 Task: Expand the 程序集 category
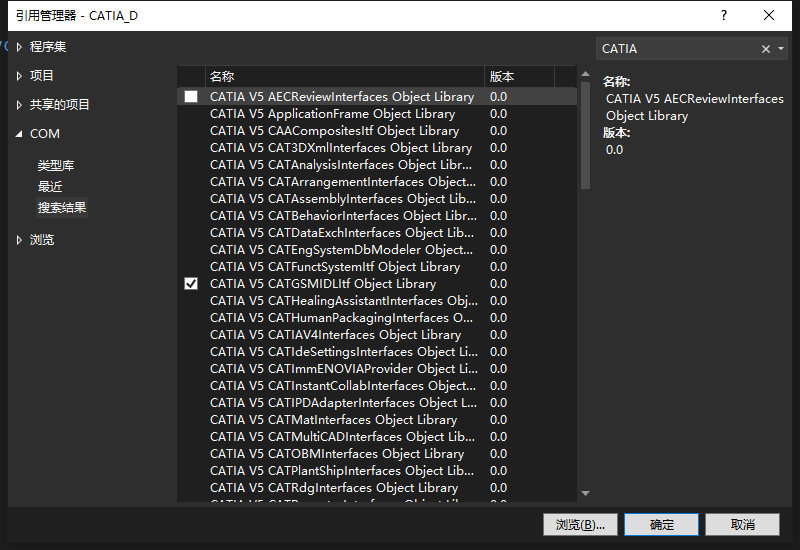19,47
